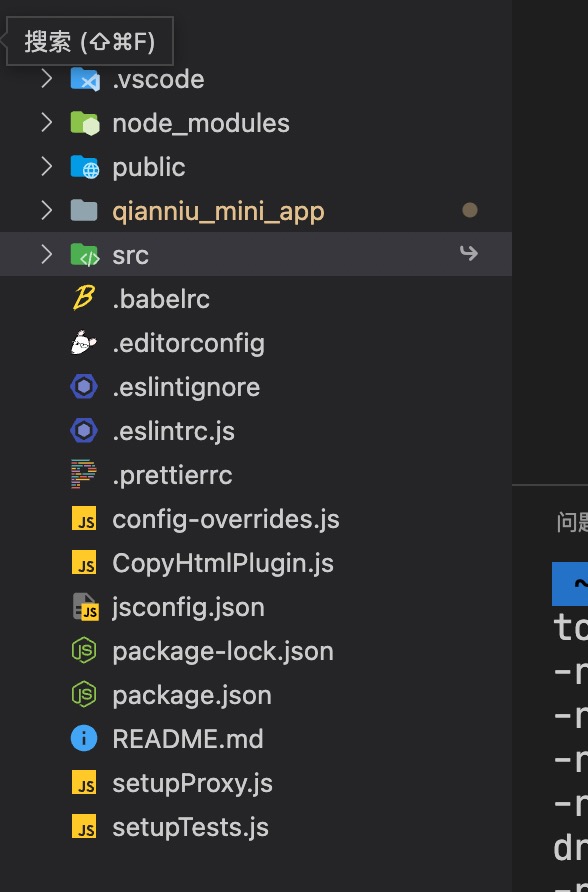588x892 pixels.
Task: Open CopyHtmlPlugin.js
Action: click(x=220, y=562)
